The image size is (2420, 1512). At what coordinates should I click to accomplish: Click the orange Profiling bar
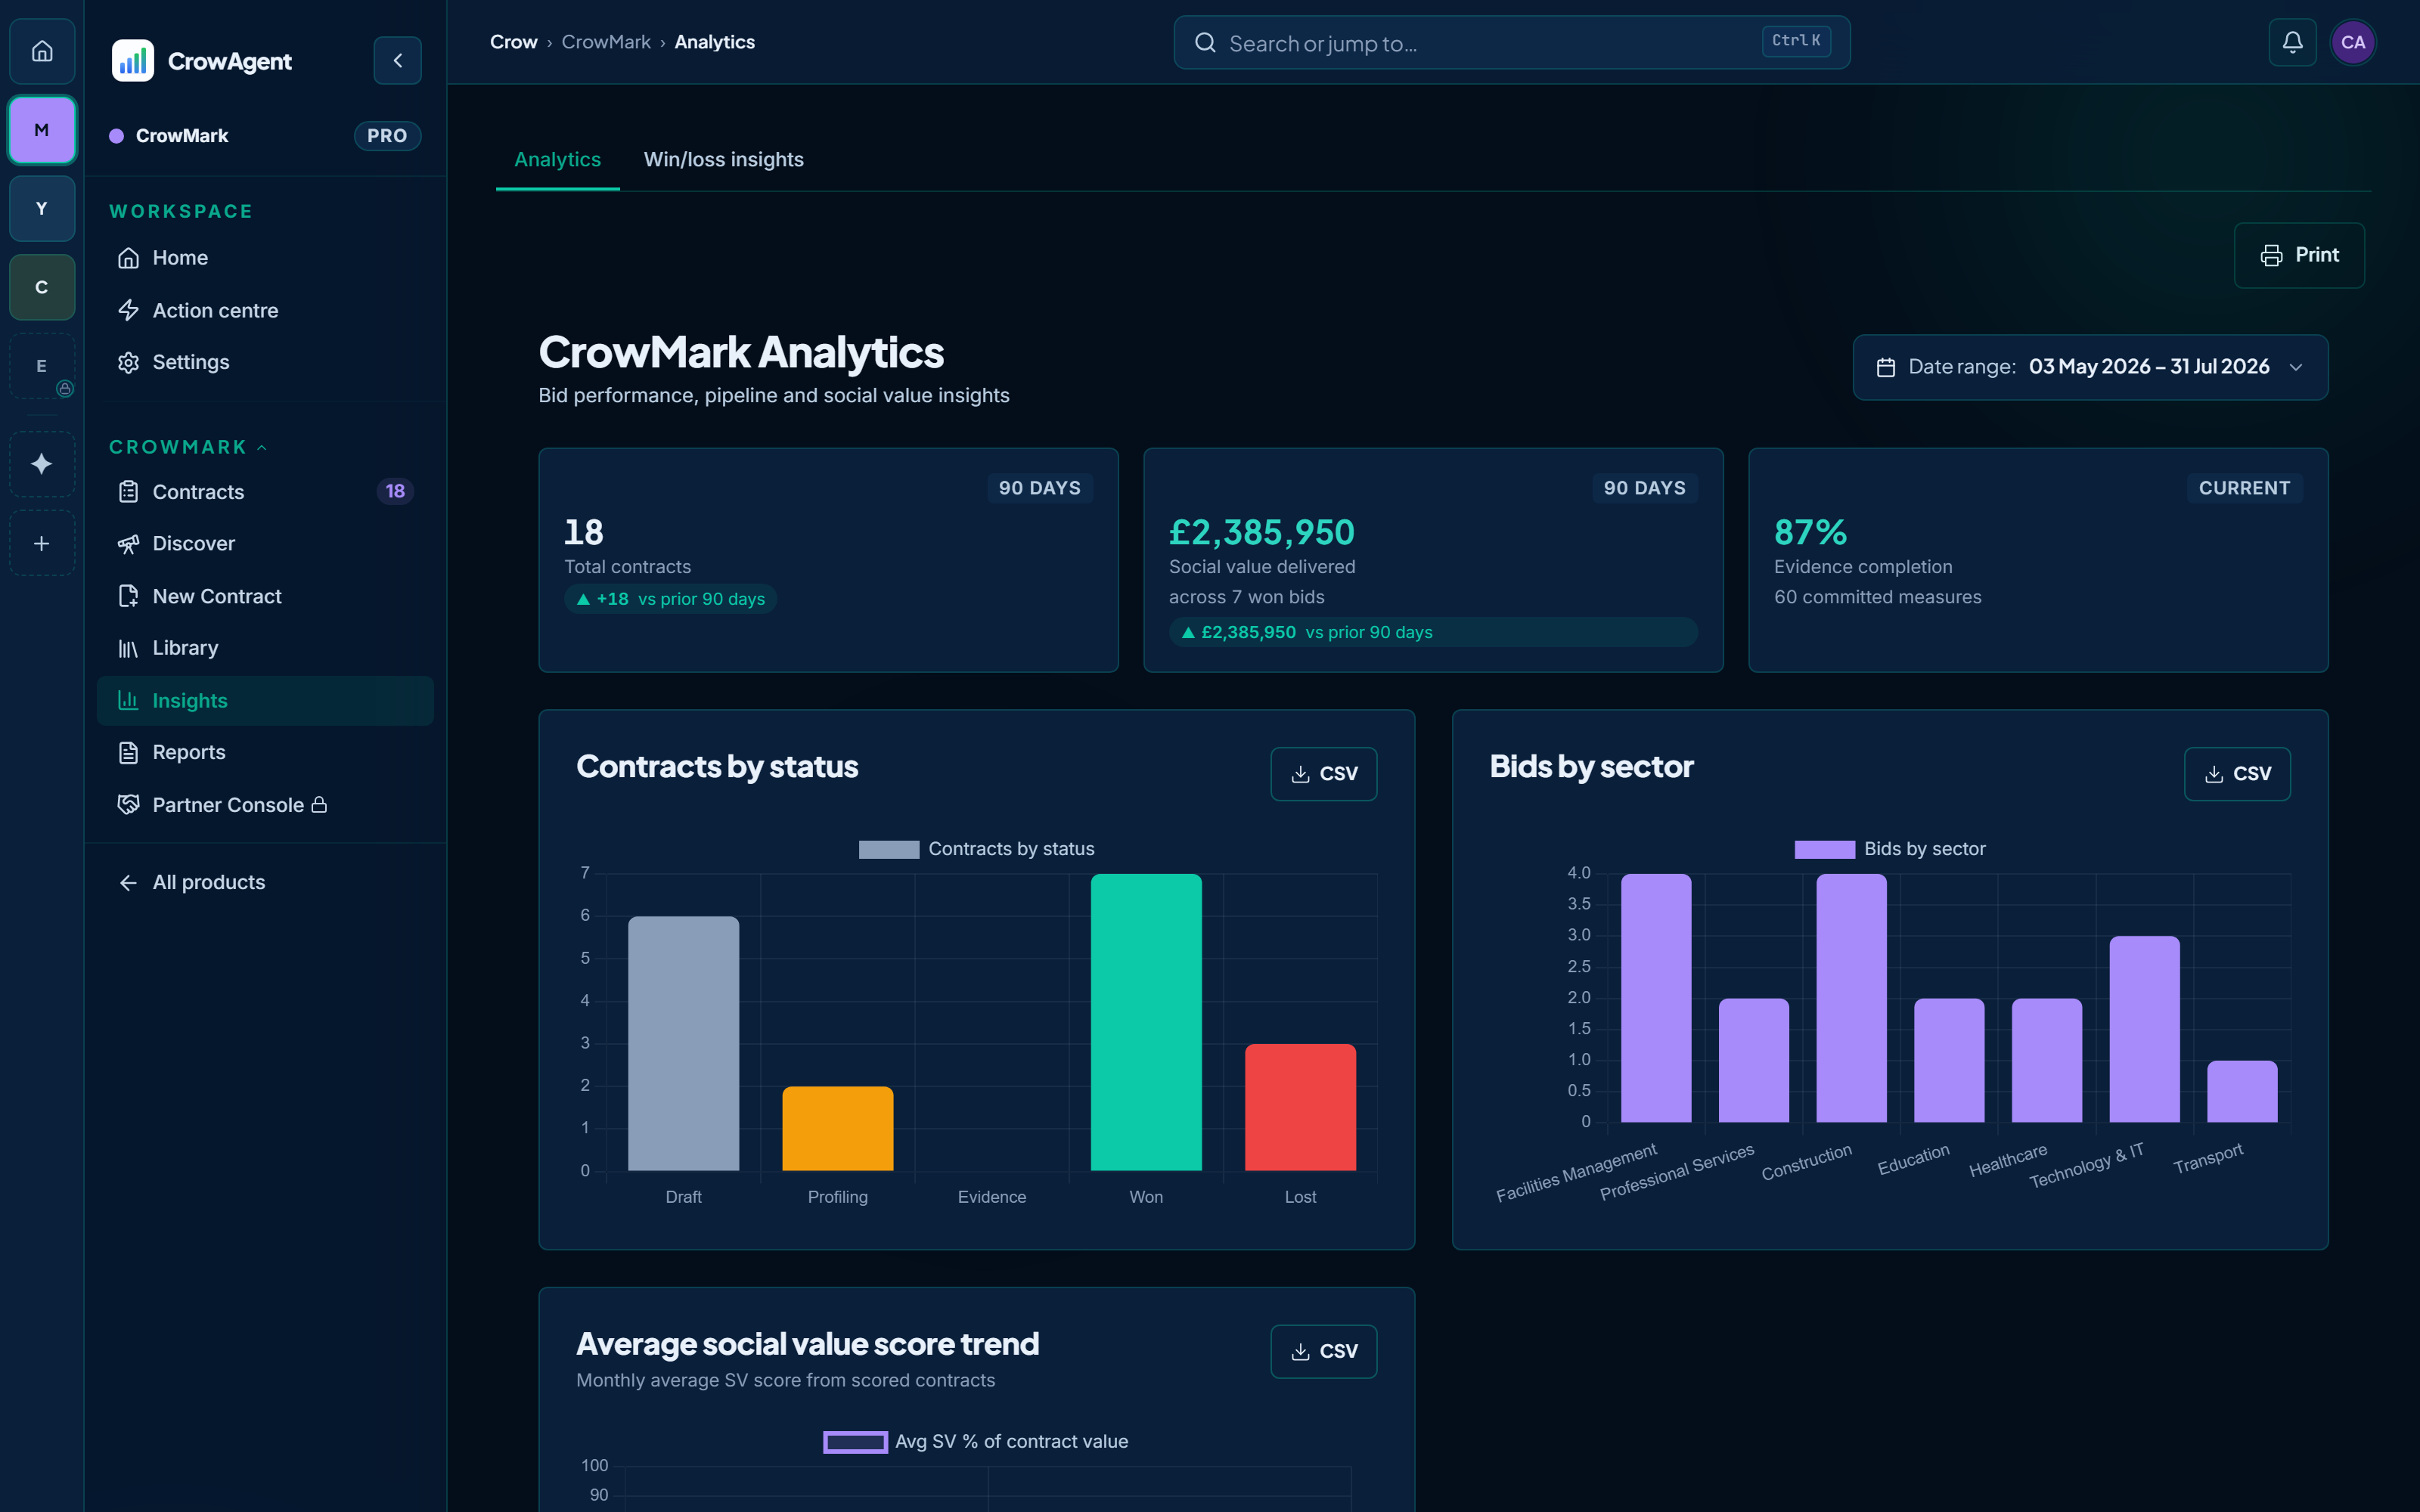tap(838, 1128)
